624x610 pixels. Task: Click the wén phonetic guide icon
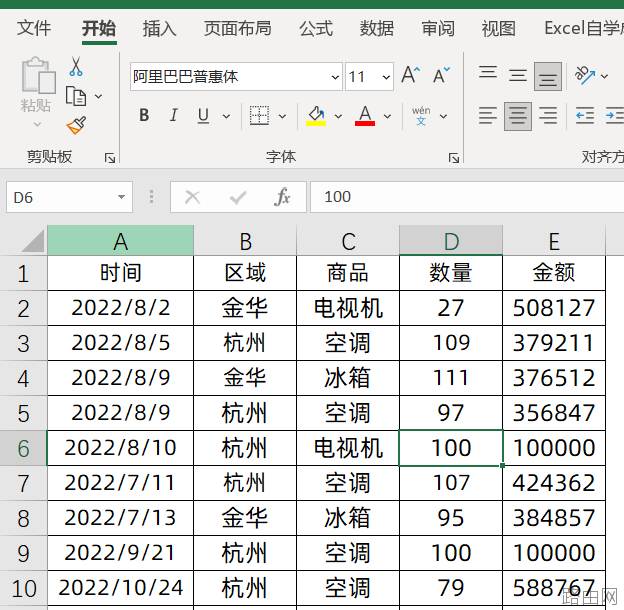tap(421, 116)
